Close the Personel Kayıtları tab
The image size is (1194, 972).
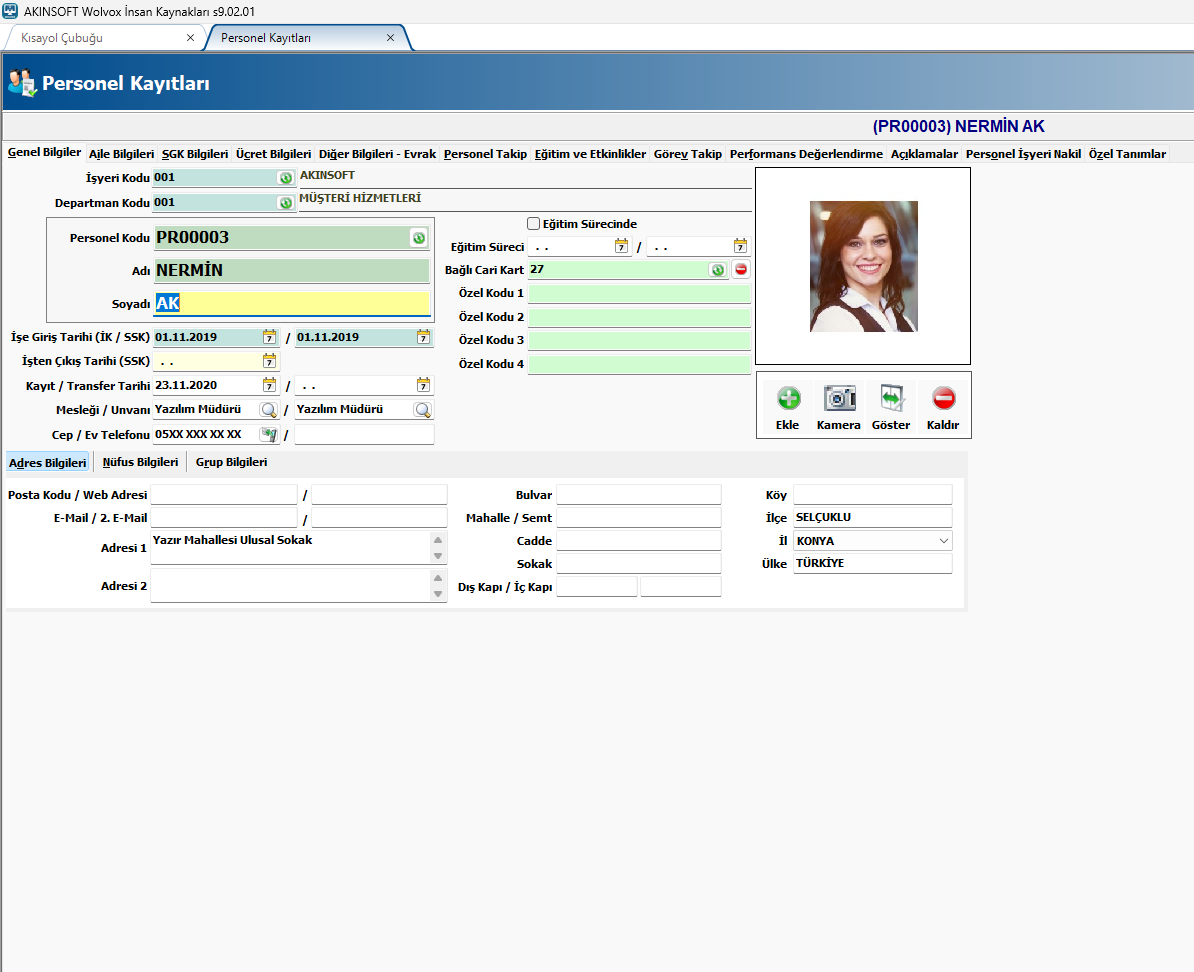[x=390, y=37]
